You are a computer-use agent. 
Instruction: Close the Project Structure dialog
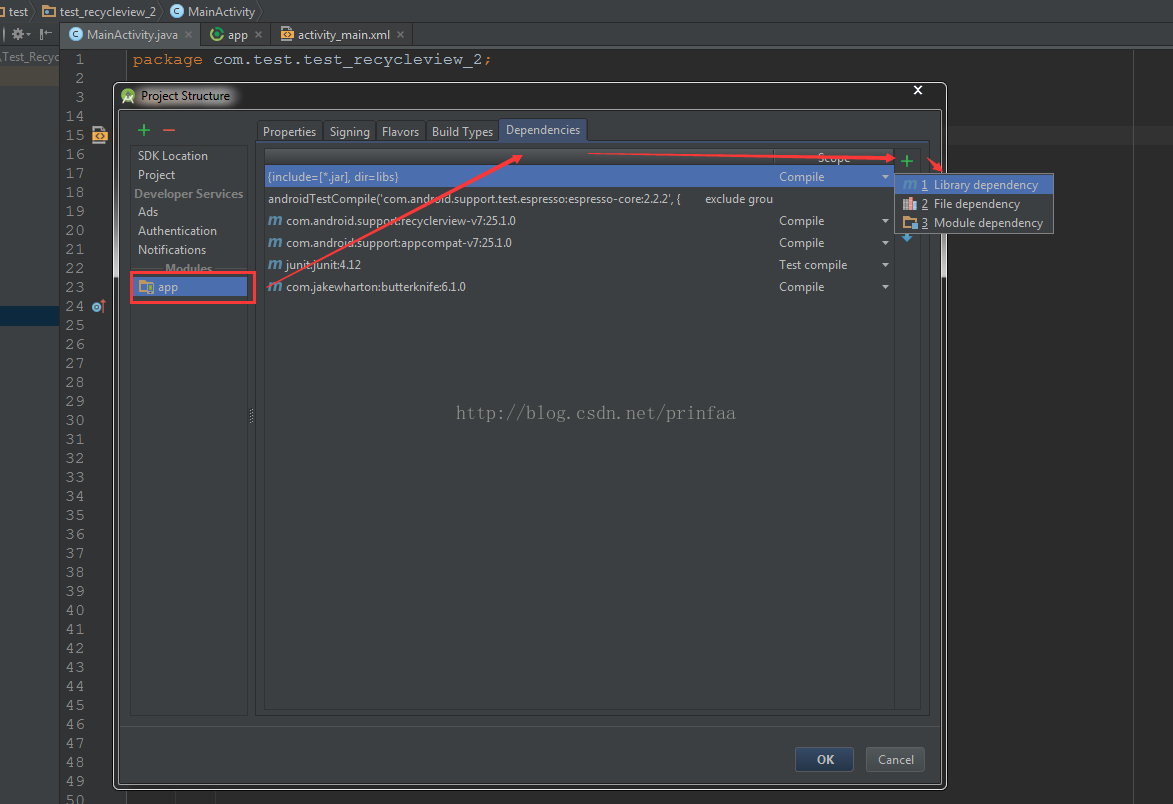click(x=918, y=90)
